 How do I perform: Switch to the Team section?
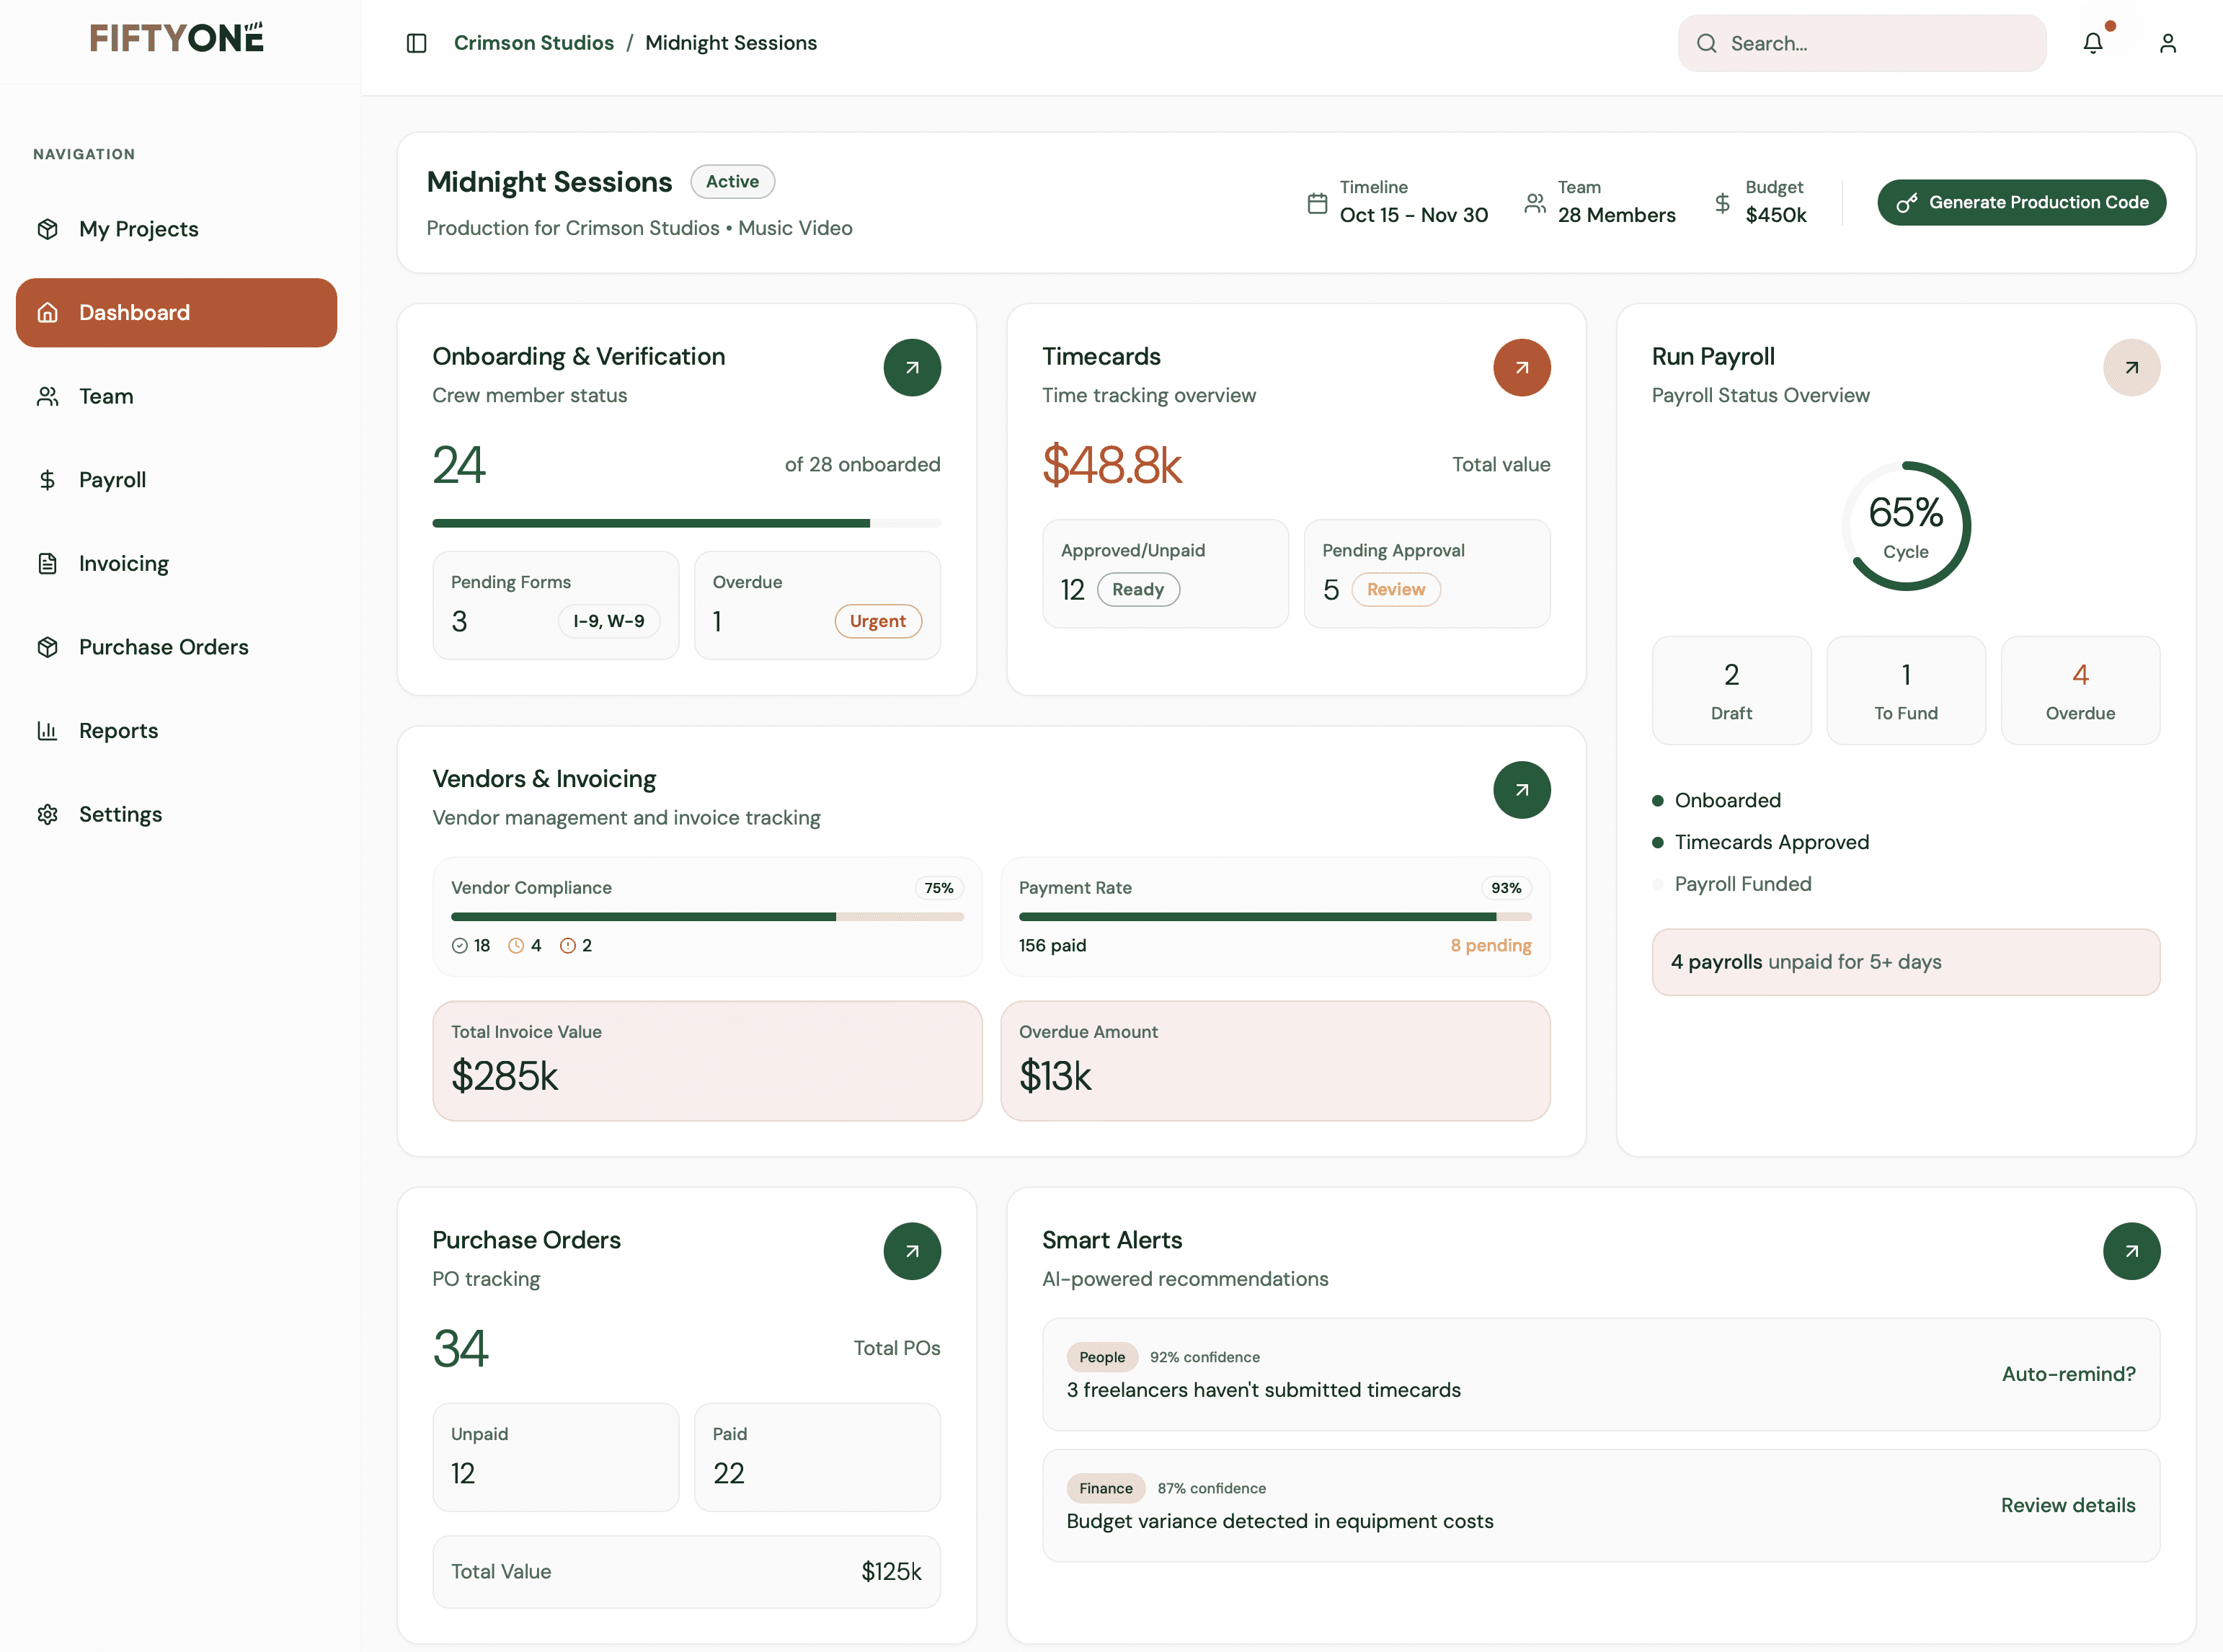pos(106,396)
